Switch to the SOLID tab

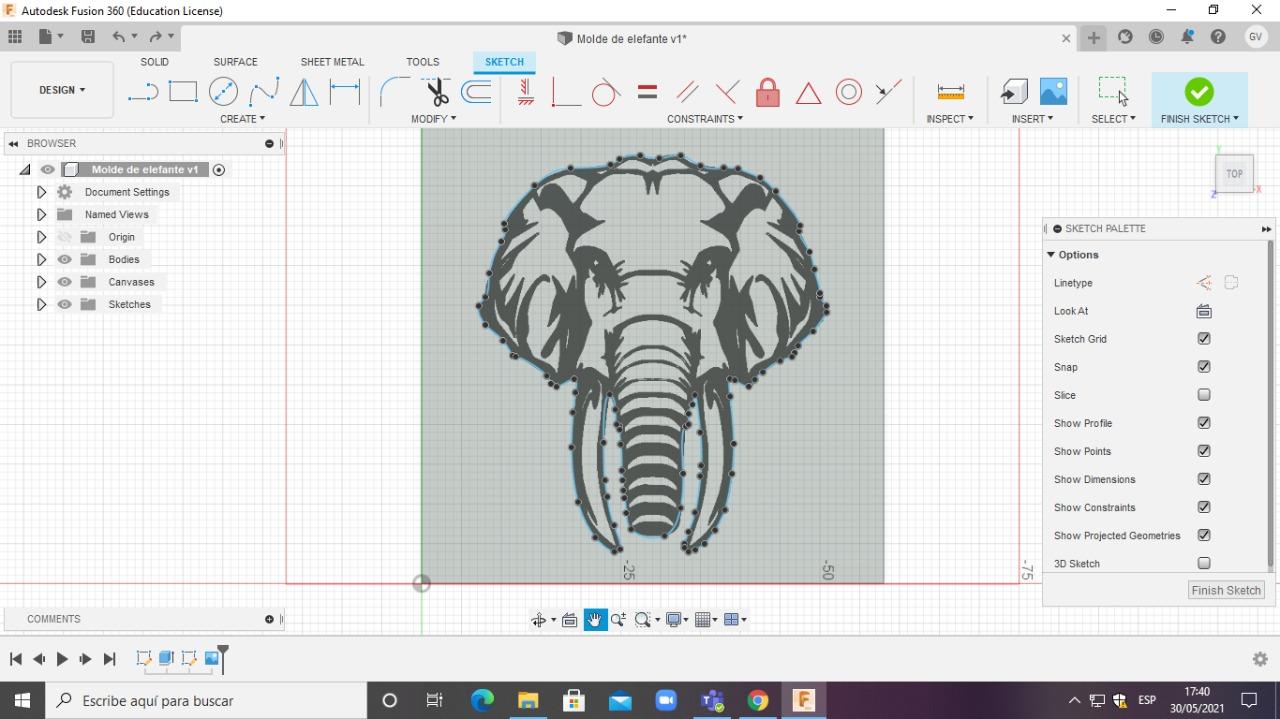coord(154,62)
